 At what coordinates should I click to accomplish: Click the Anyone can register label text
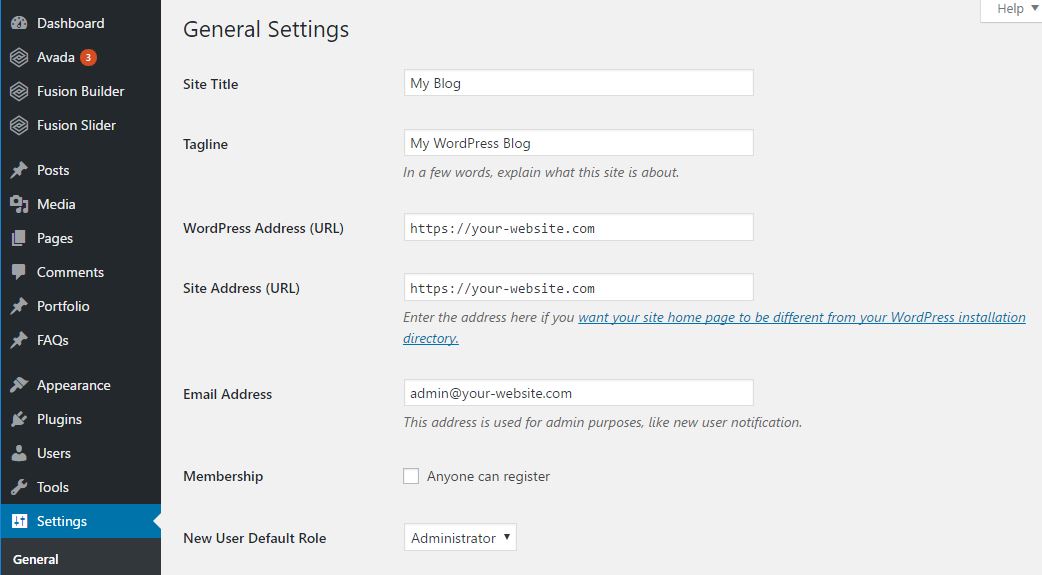pyautogui.click(x=488, y=476)
